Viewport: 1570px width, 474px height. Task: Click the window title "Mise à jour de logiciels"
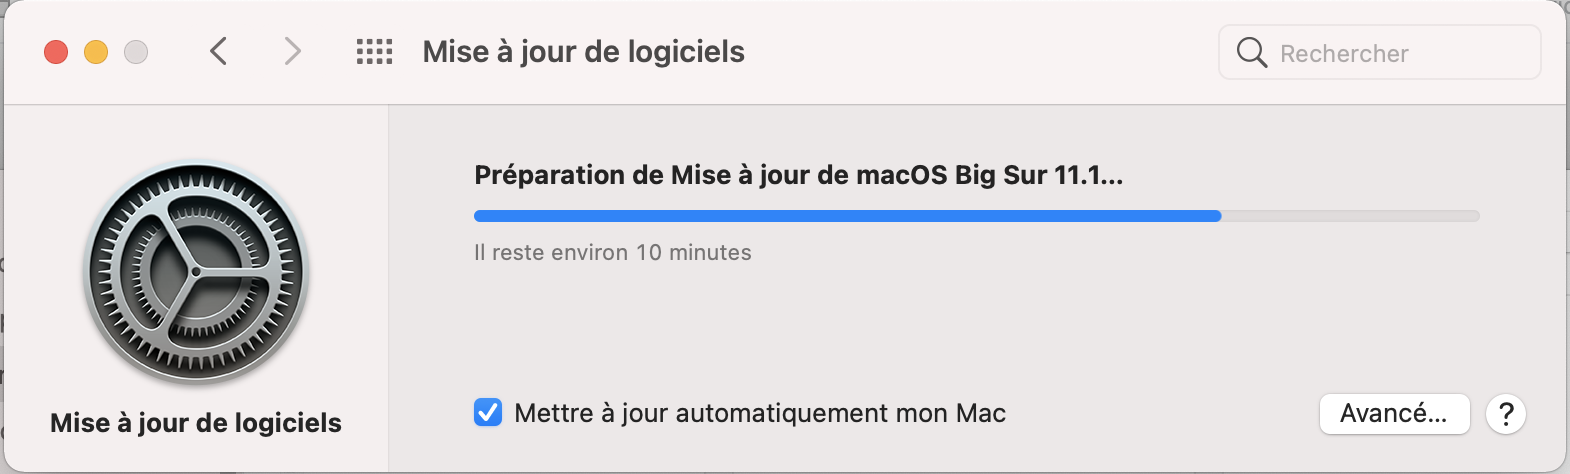583,52
